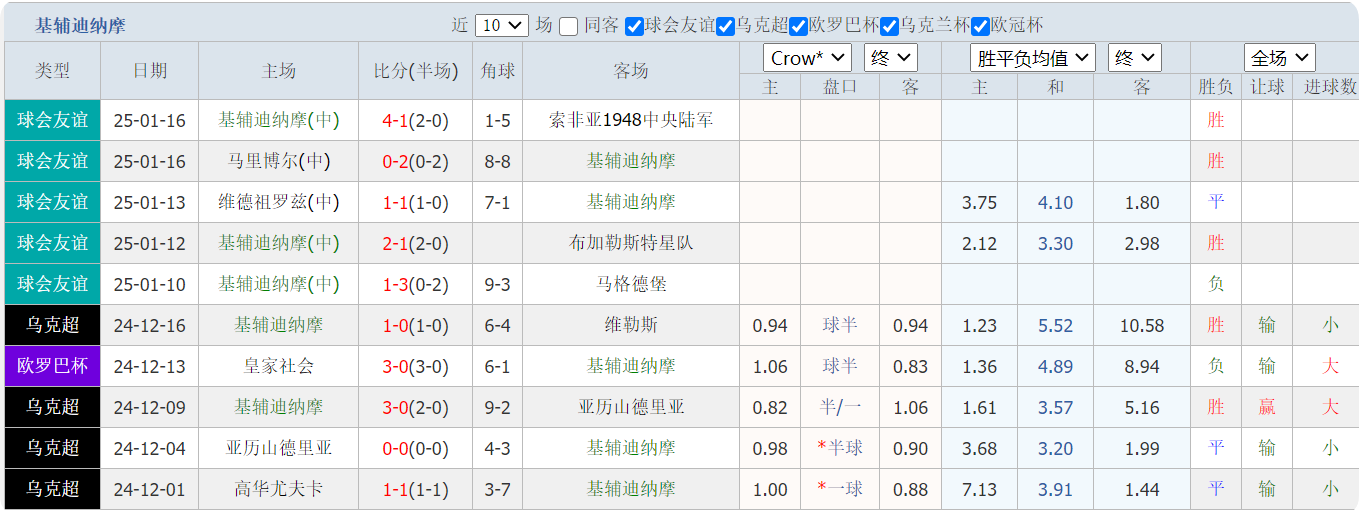Open the 布加勒斯特星队 team link
This screenshot has width=1359, height=515.
(x=631, y=243)
